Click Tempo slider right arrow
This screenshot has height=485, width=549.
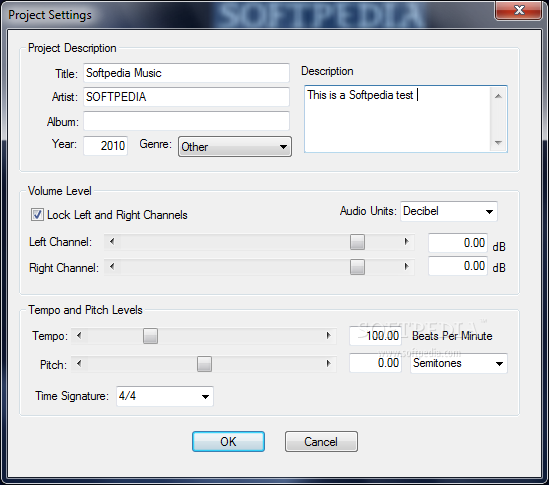328,335
